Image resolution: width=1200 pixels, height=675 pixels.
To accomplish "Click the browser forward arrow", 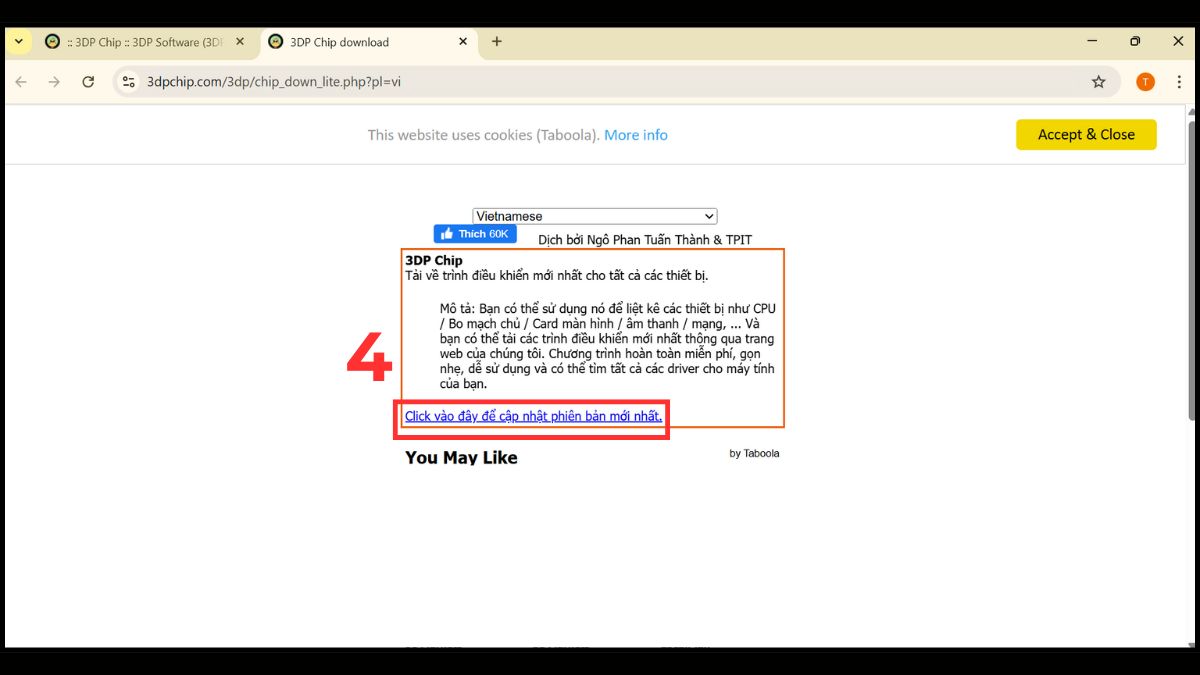I will tap(54, 82).
